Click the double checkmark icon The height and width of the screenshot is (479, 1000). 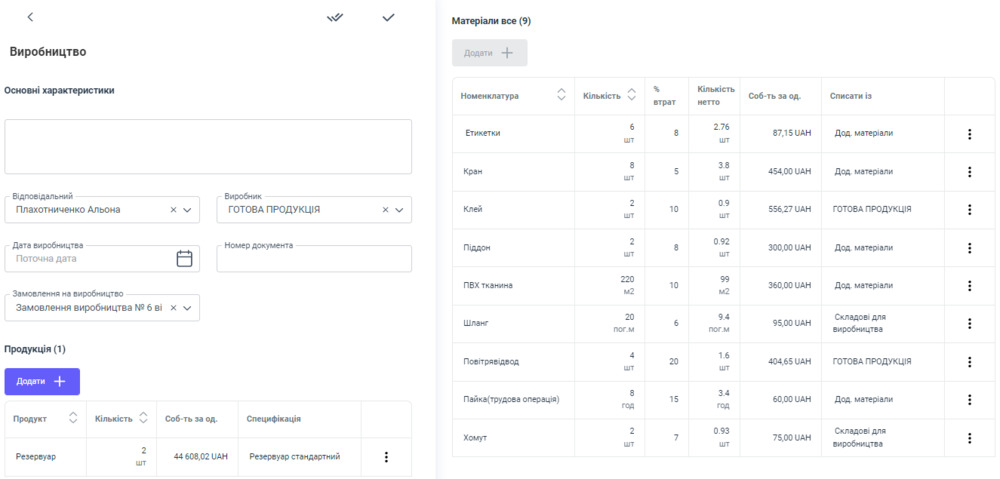335,17
